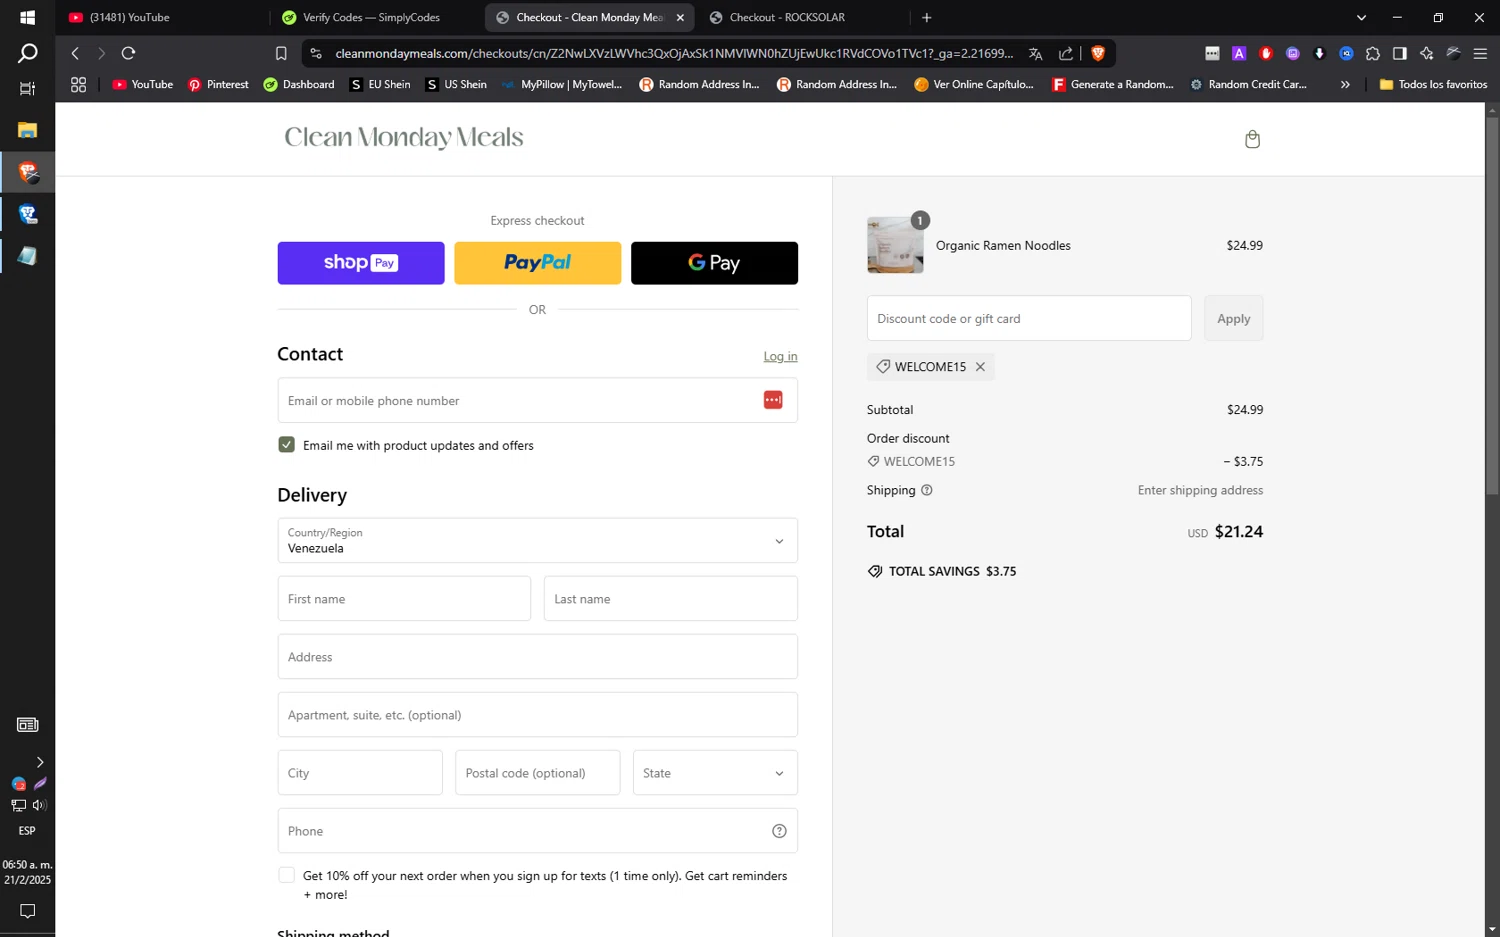The image size is (1500, 937).
Task: Open the Todos los favoritos folder
Action: [x=1434, y=85]
